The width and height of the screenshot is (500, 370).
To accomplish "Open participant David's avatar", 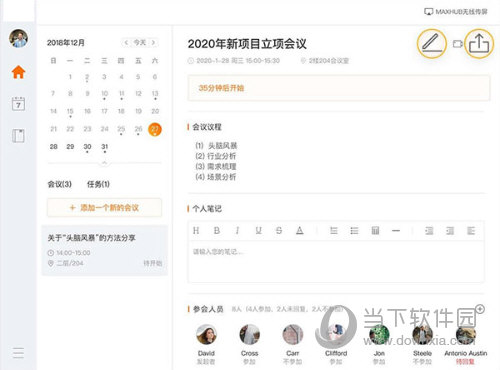I will click(206, 334).
